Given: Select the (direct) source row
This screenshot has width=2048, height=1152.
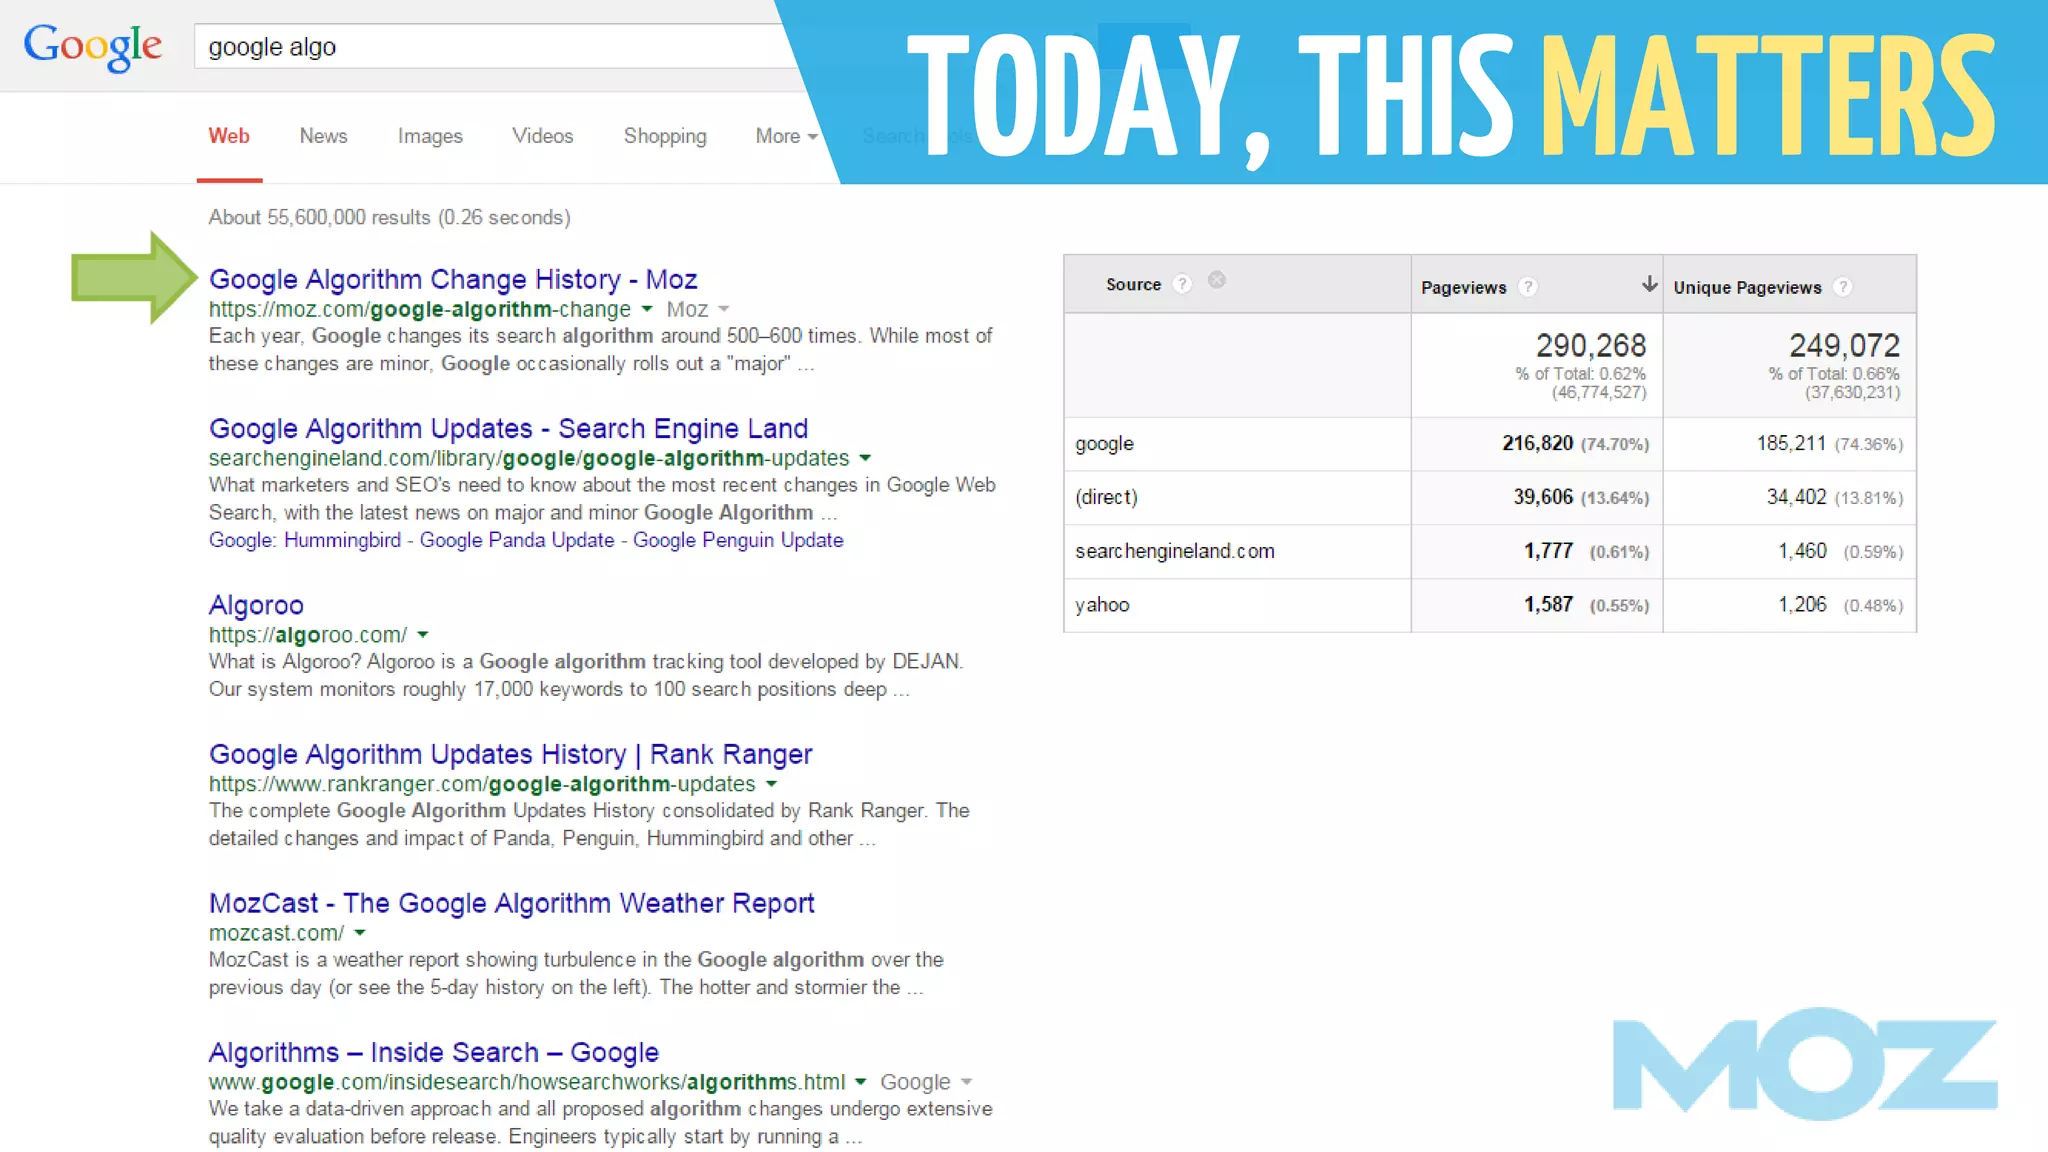Looking at the screenshot, I should [1490, 498].
